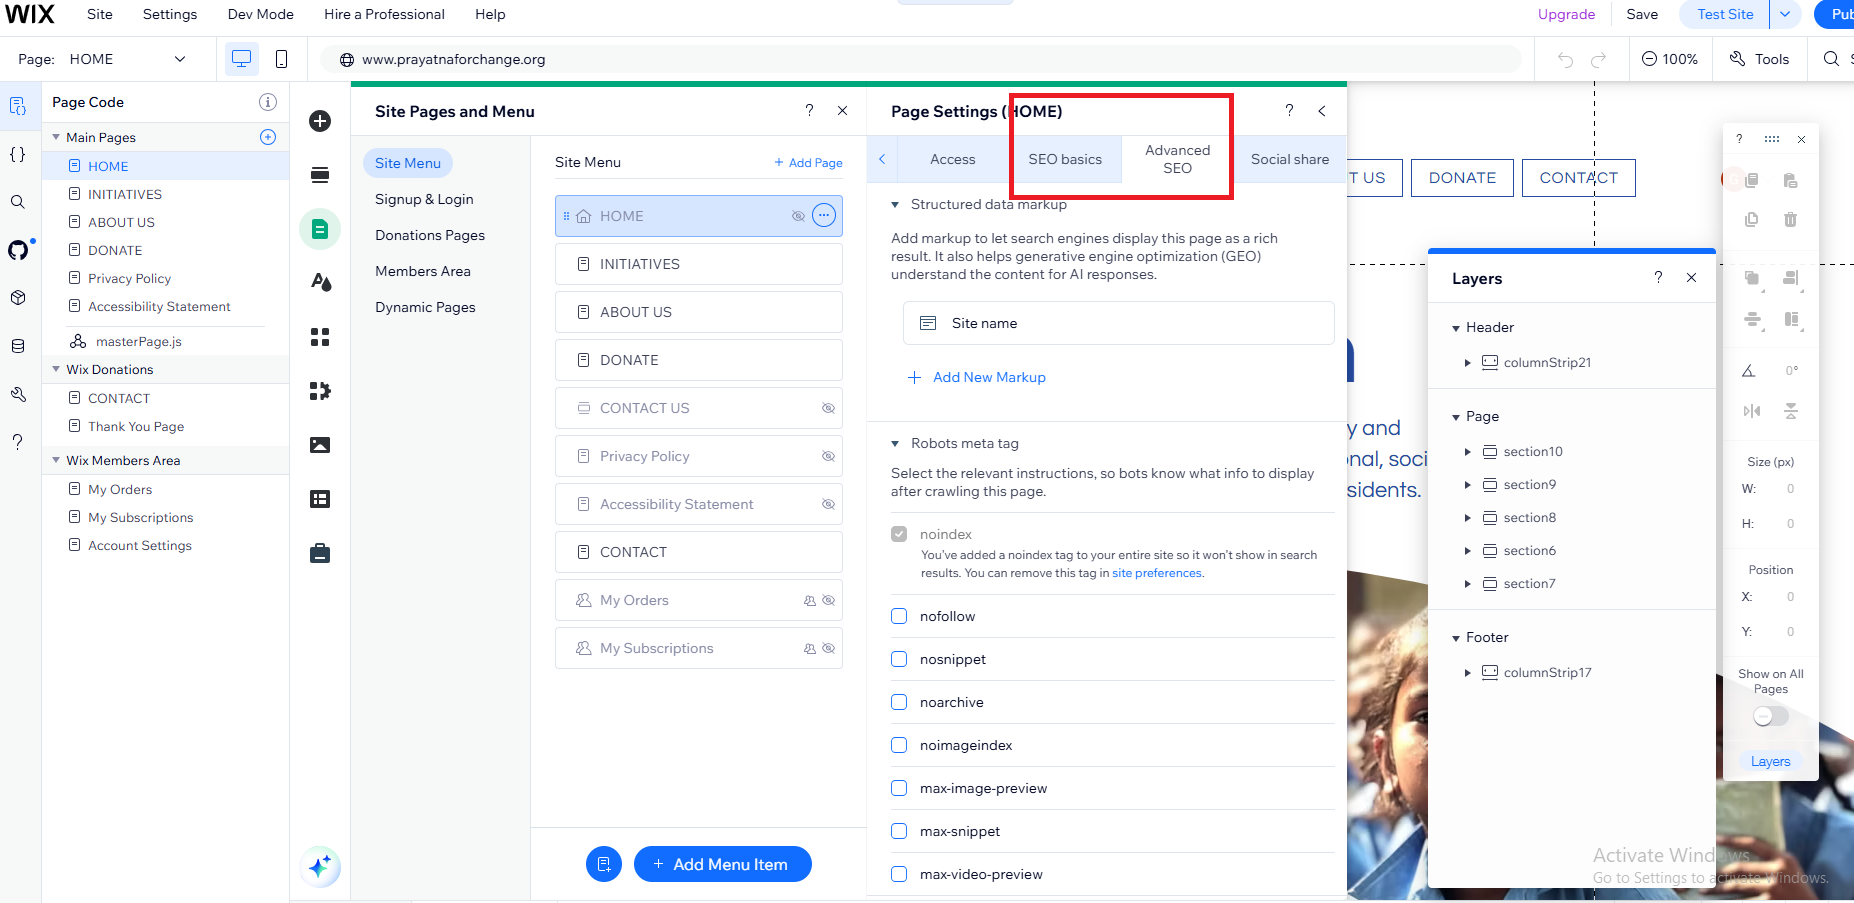Open the App Market panel
This screenshot has height=903, width=1854.
coord(320,337)
